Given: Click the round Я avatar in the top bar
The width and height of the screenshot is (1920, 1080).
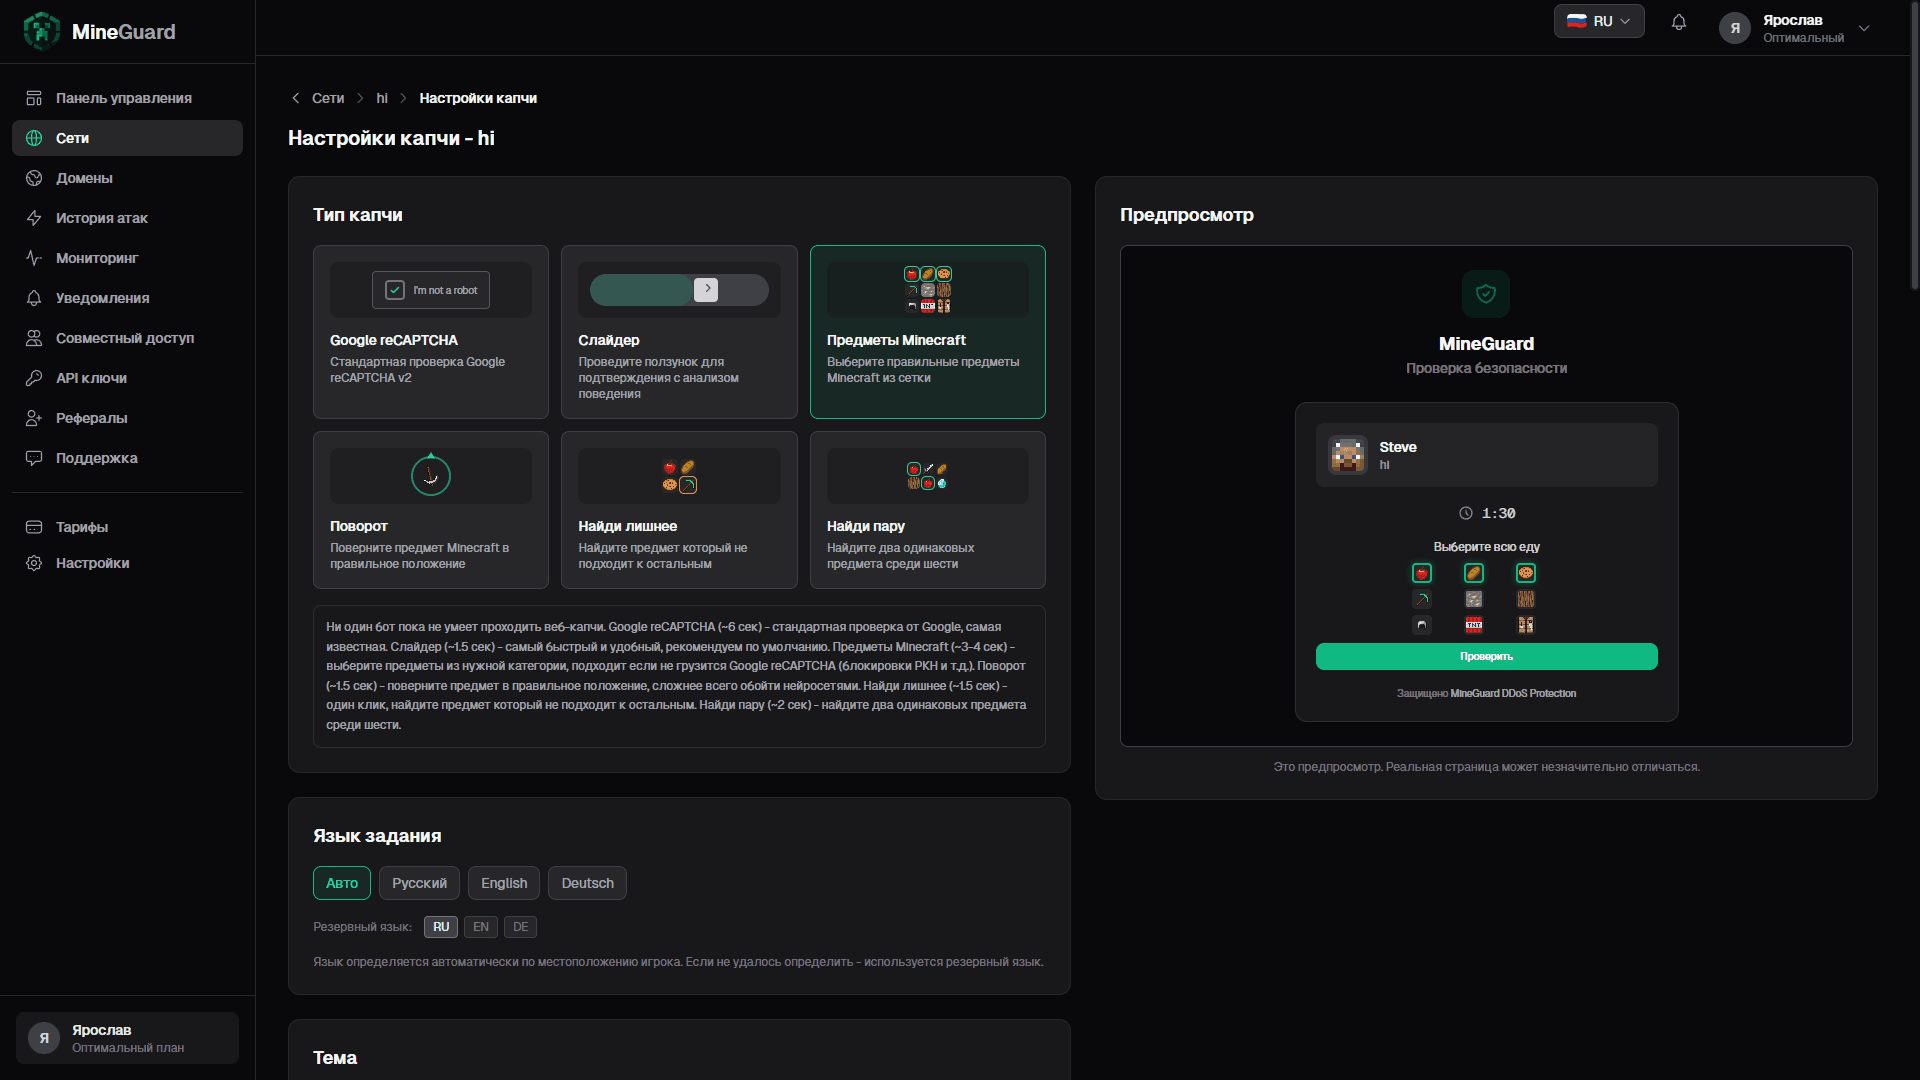Looking at the screenshot, I should pyautogui.click(x=1735, y=28).
